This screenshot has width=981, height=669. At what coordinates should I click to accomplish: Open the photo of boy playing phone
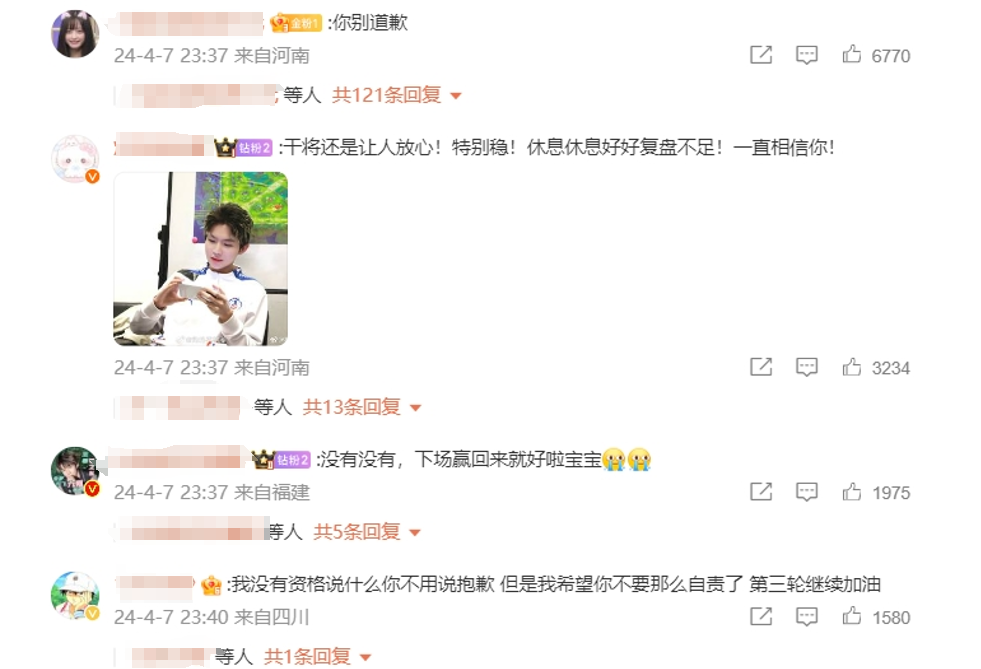(200, 259)
